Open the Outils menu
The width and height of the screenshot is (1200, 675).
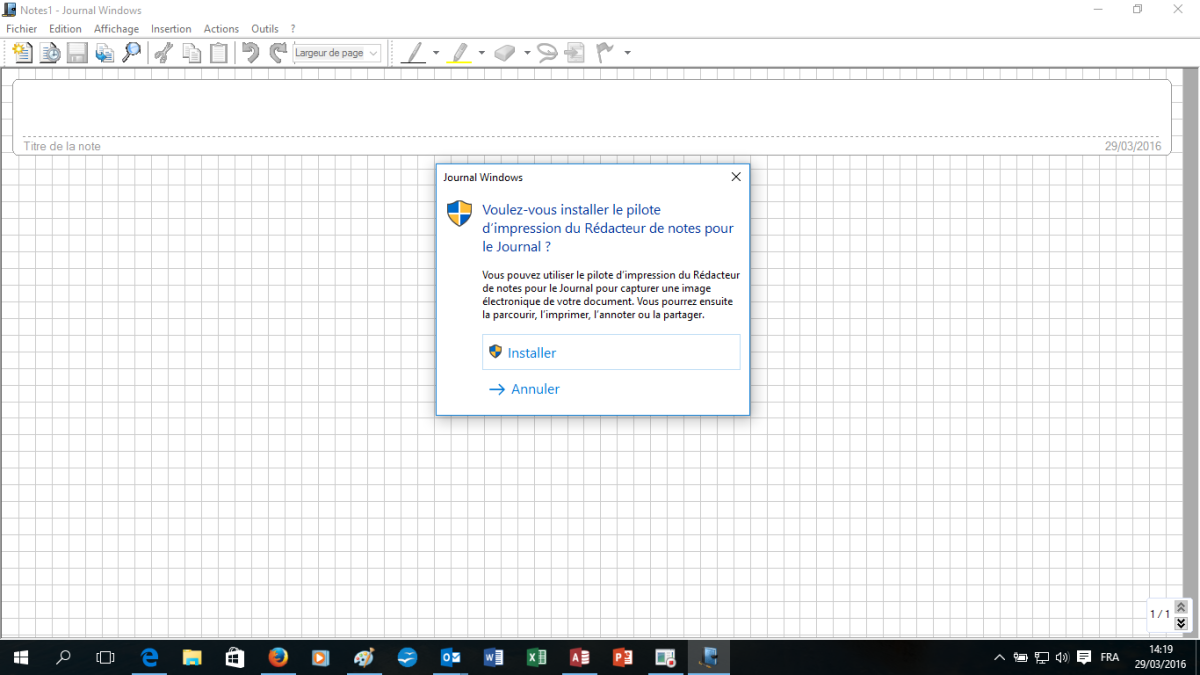[x=265, y=29]
